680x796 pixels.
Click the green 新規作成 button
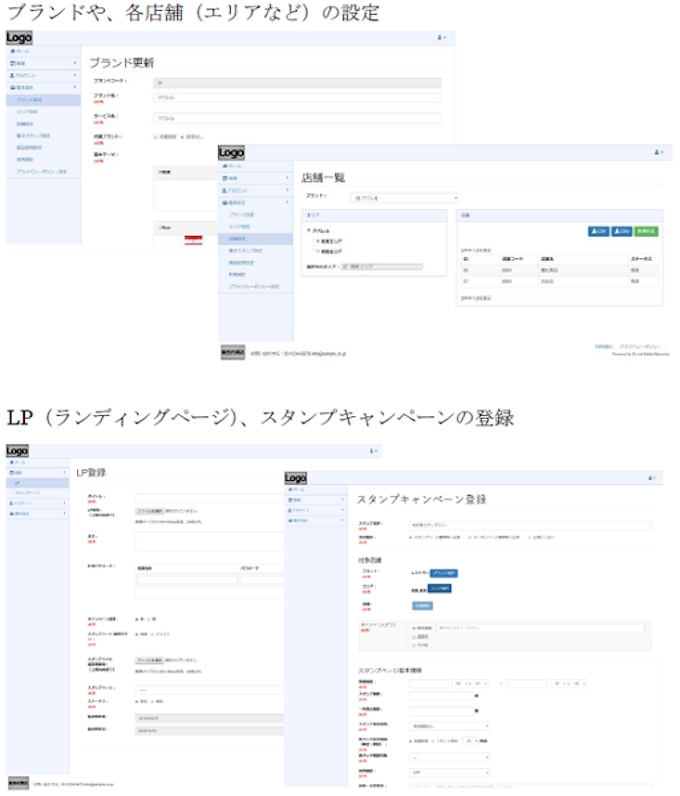(x=645, y=231)
